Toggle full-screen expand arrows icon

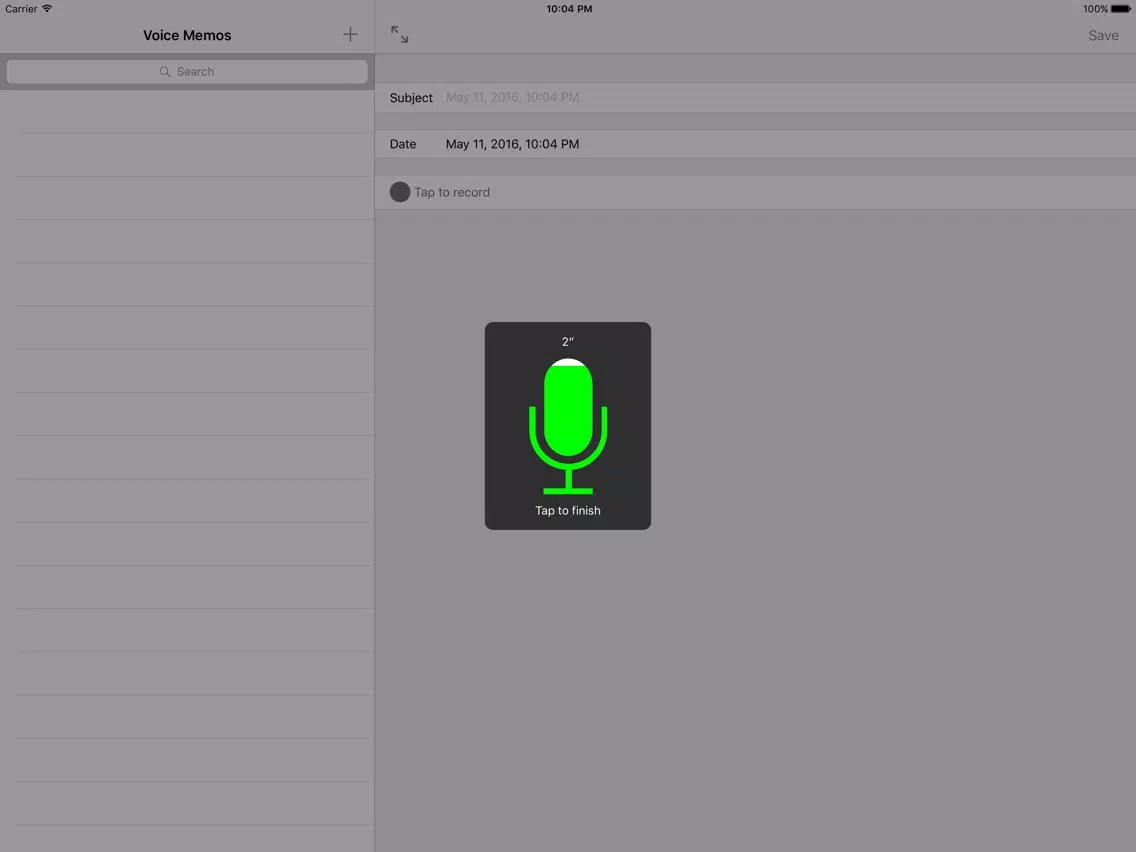pyautogui.click(x=399, y=34)
